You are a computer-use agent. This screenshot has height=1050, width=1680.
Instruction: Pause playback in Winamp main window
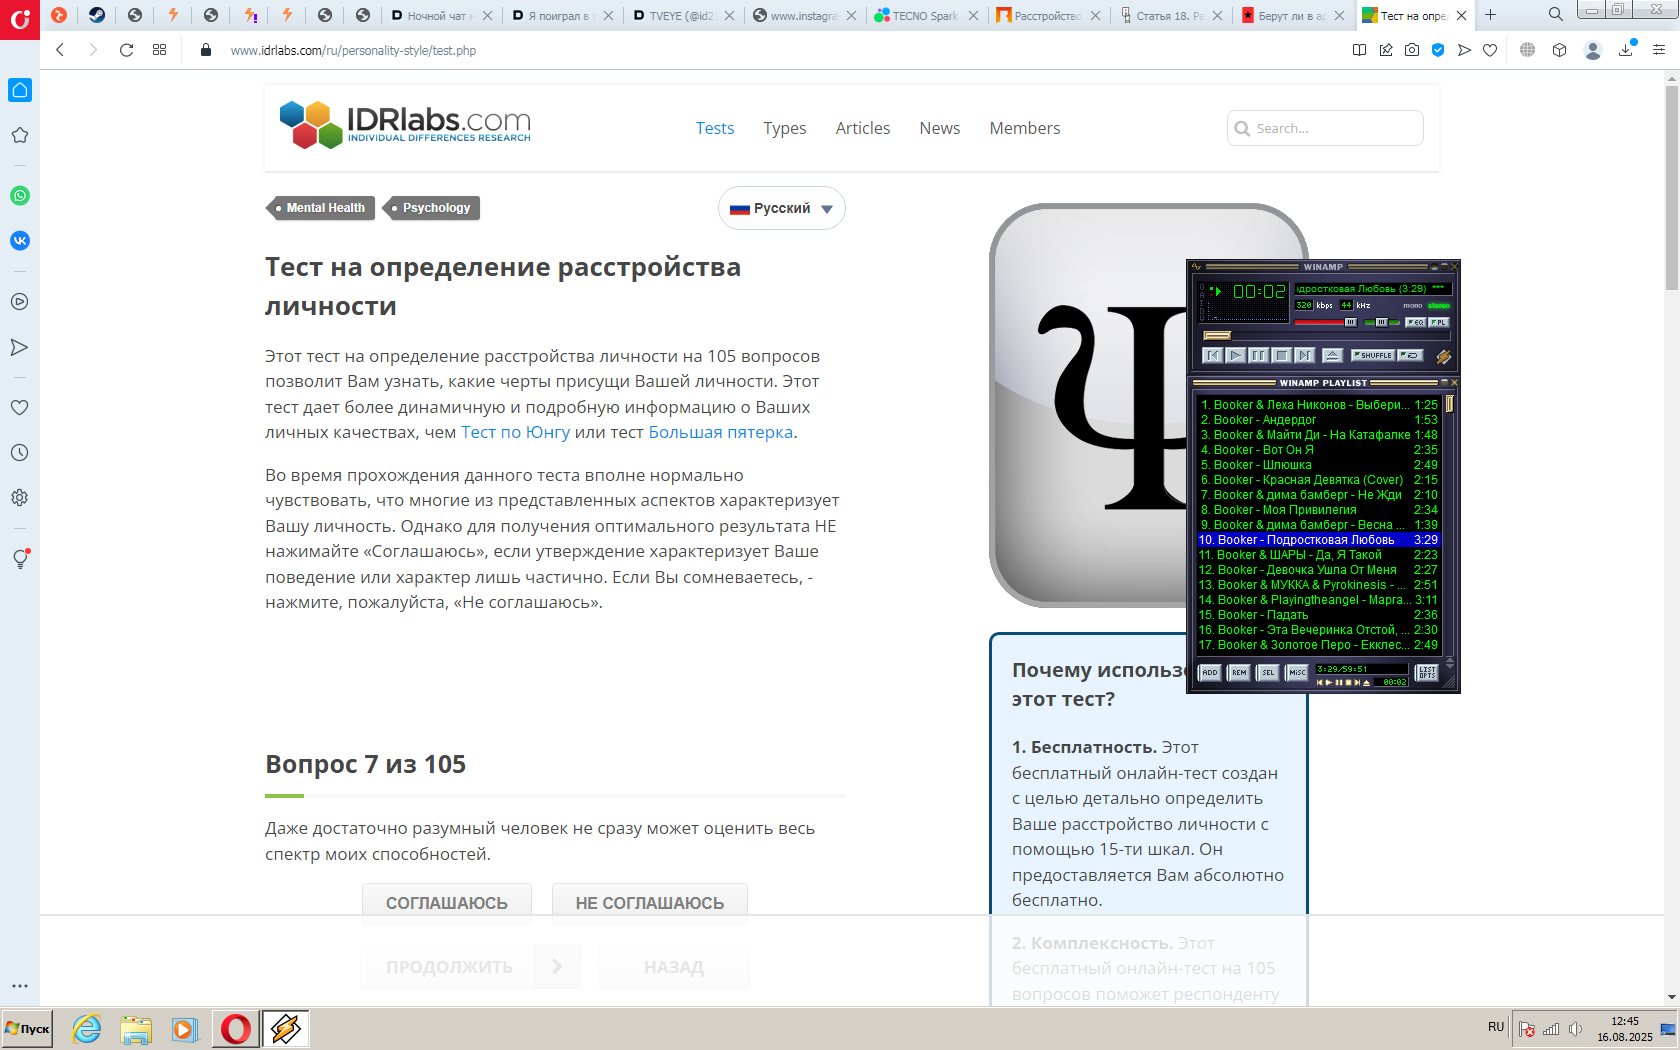coord(1258,355)
